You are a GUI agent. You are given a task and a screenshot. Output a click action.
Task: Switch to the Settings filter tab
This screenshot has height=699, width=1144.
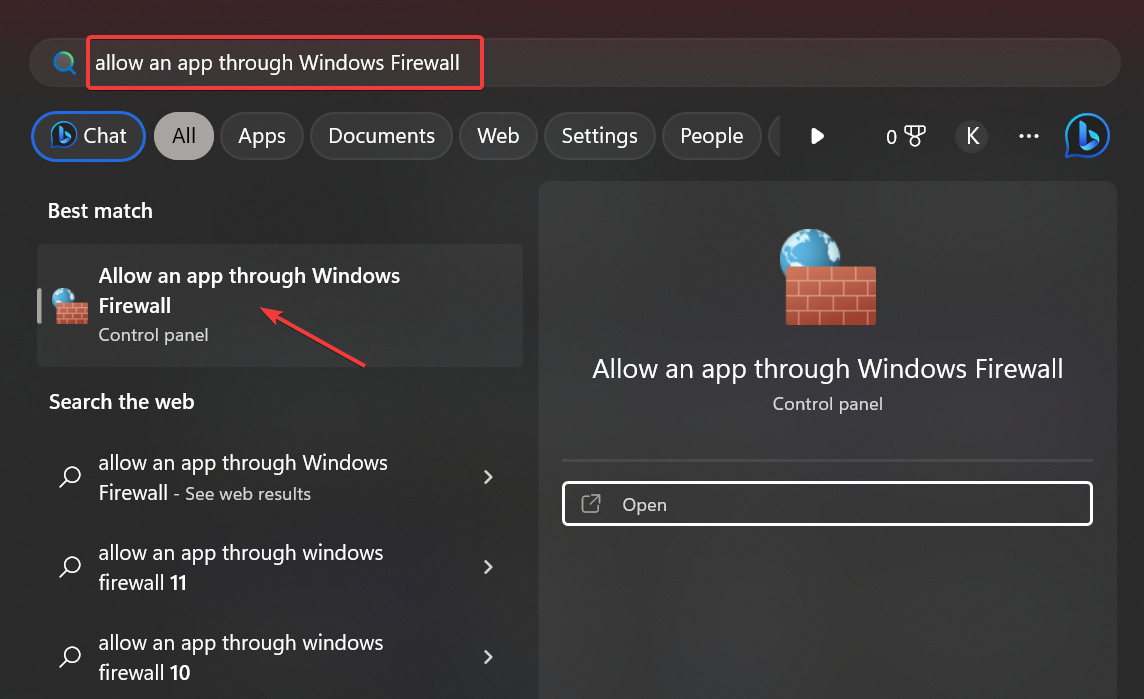click(x=600, y=136)
